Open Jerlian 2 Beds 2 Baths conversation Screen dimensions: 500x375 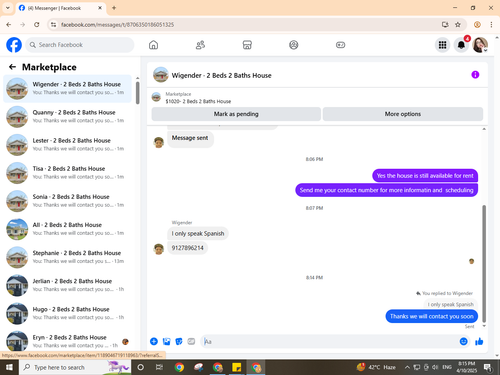pos(67,285)
